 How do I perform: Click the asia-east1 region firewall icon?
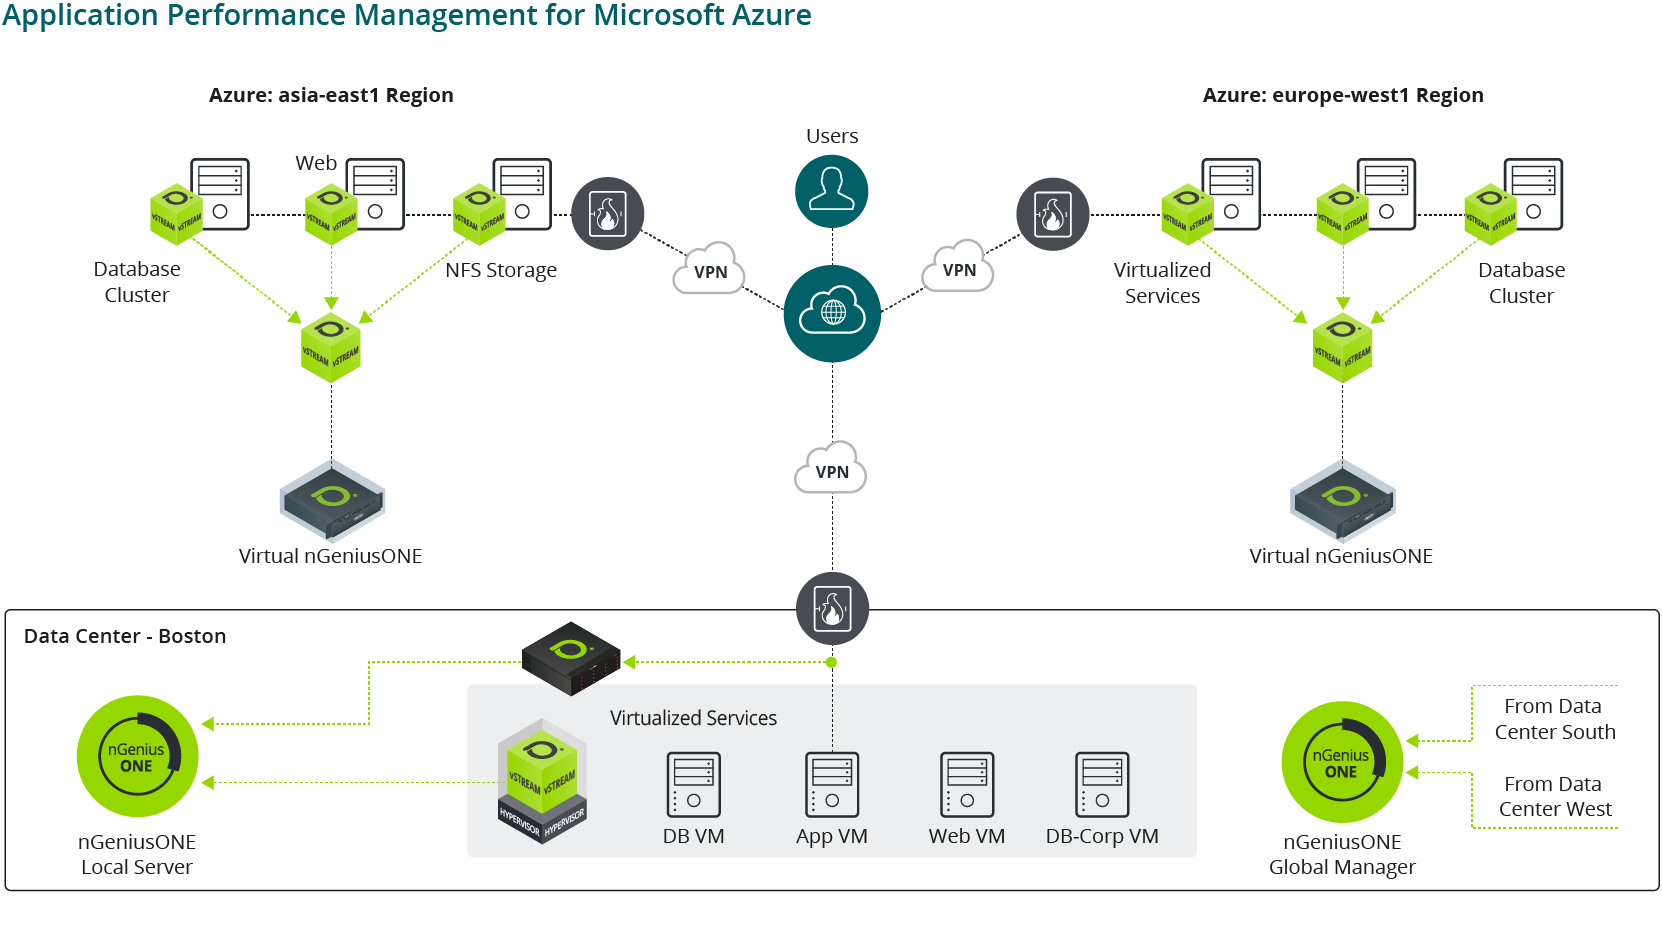[x=608, y=214]
